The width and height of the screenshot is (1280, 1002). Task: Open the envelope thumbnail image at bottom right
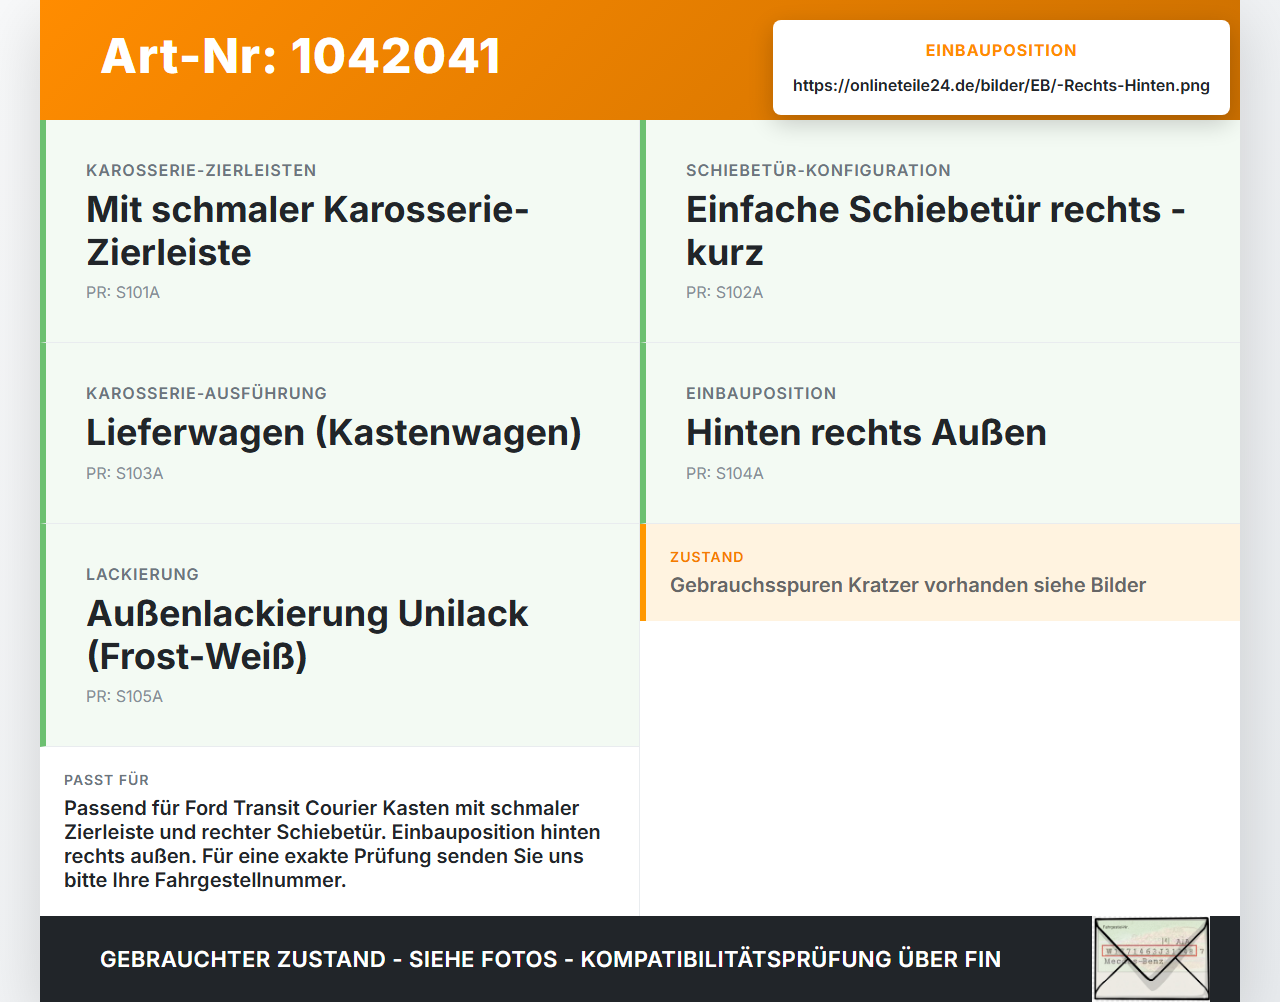tap(1151, 958)
